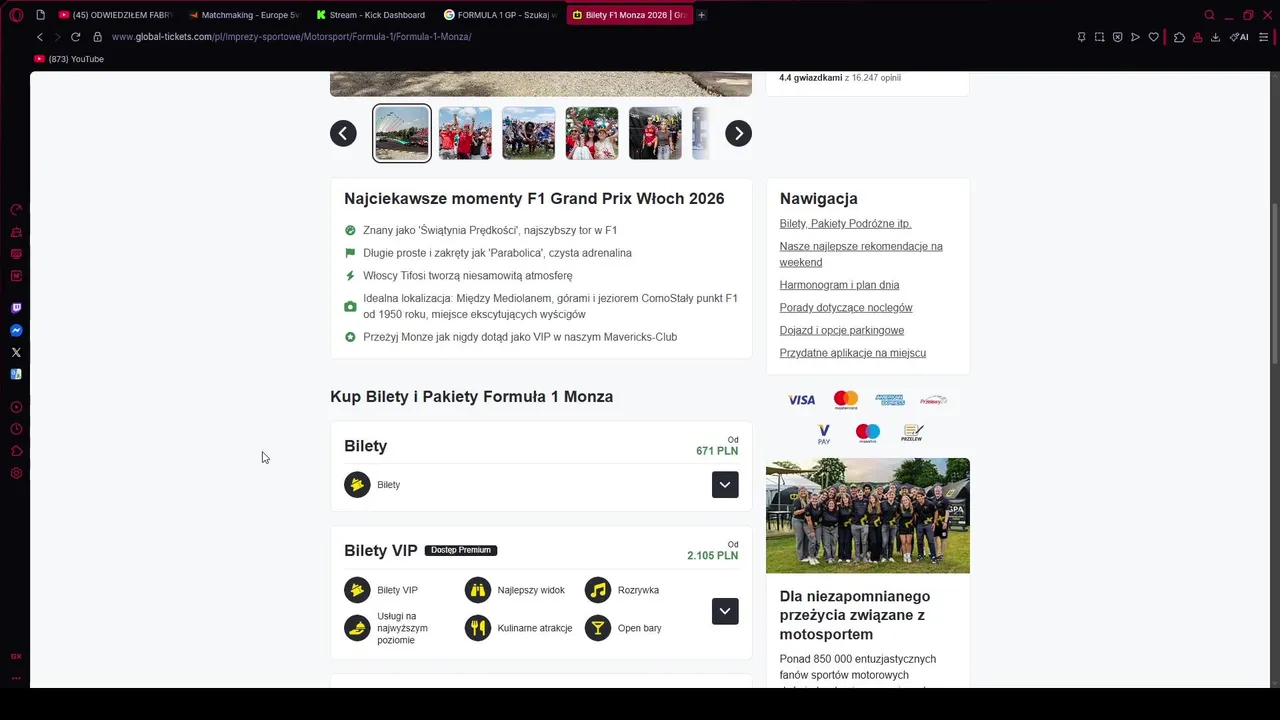Open Bilety, Pakiety Podróżne itp. link

pos(845,224)
